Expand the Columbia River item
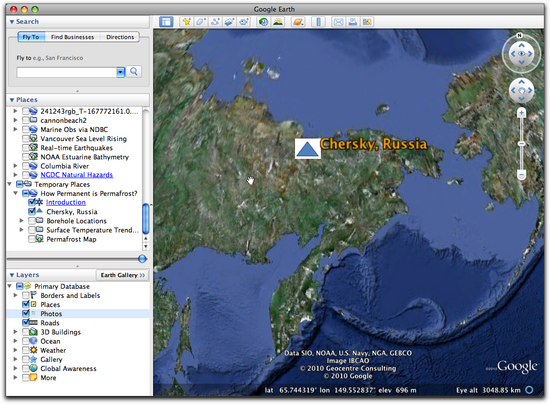Viewport: 550px width, 404px height. [x=15, y=166]
